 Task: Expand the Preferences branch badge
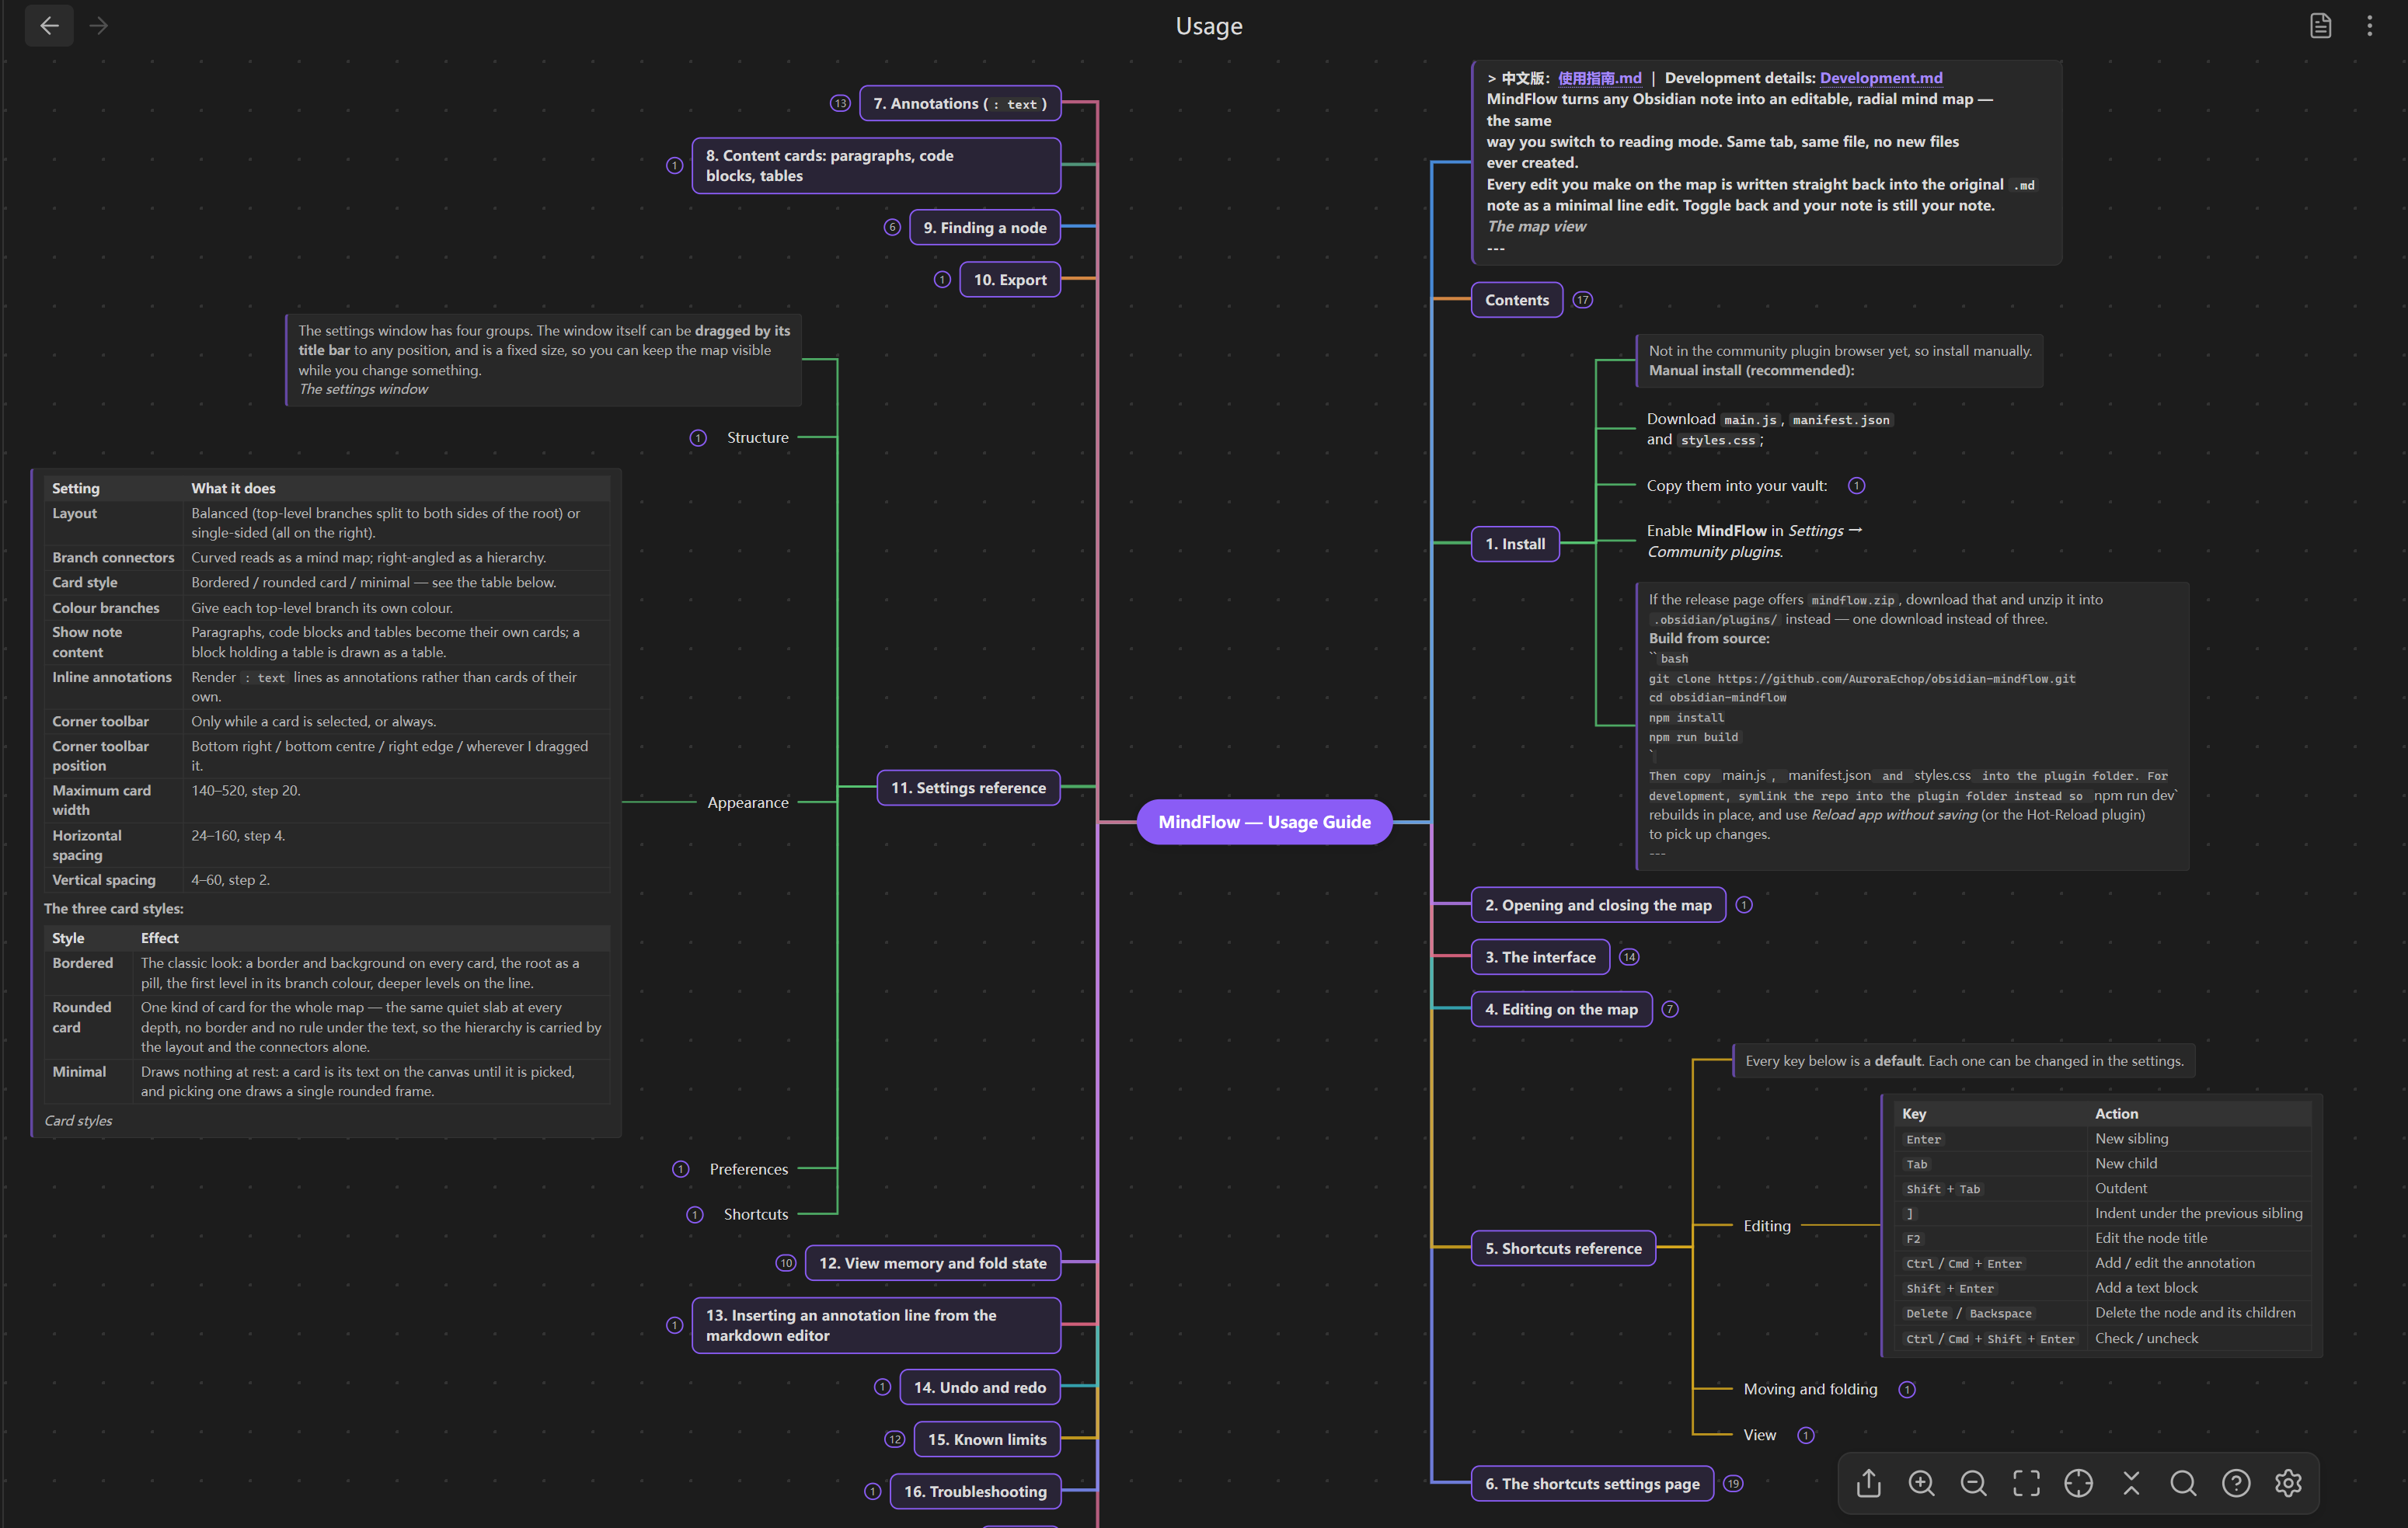click(x=681, y=1169)
